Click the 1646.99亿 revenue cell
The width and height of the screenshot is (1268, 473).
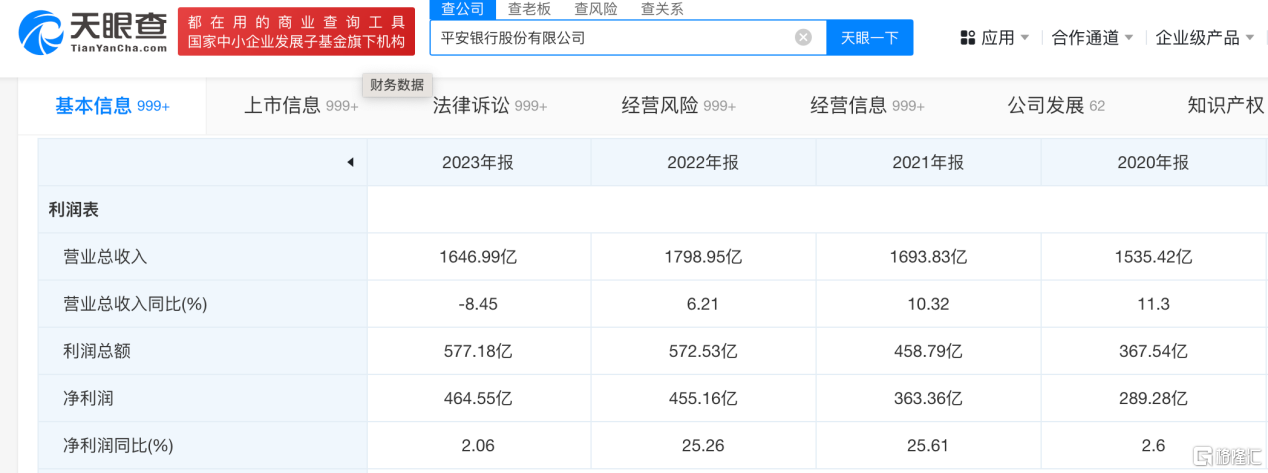coord(478,257)
